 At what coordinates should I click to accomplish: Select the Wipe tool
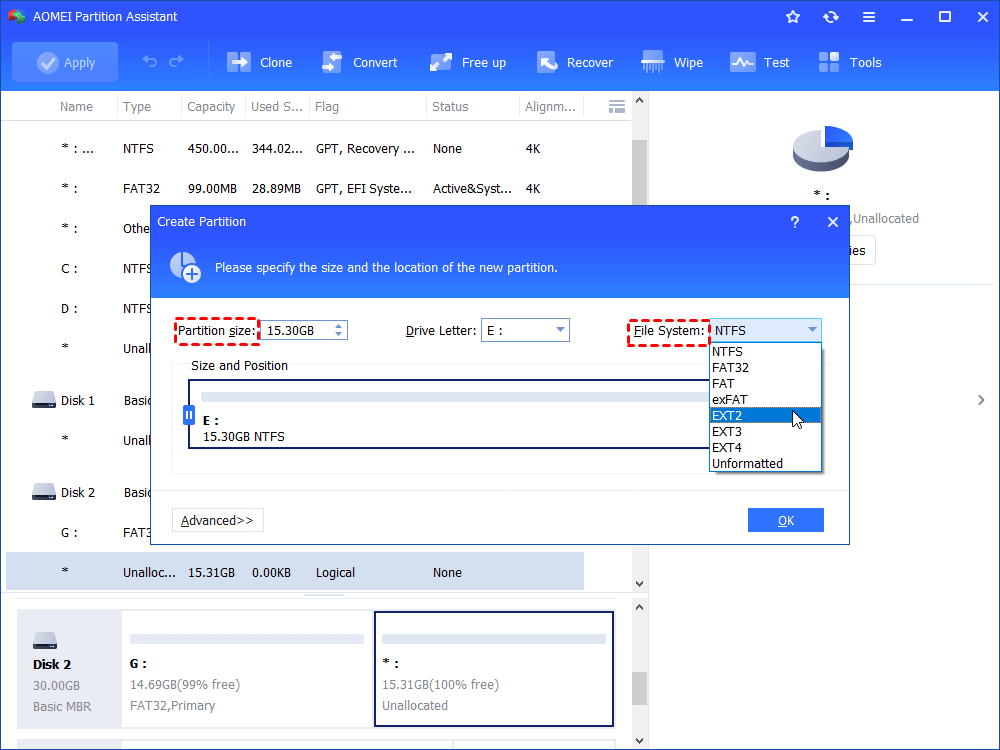pos(671,61)
